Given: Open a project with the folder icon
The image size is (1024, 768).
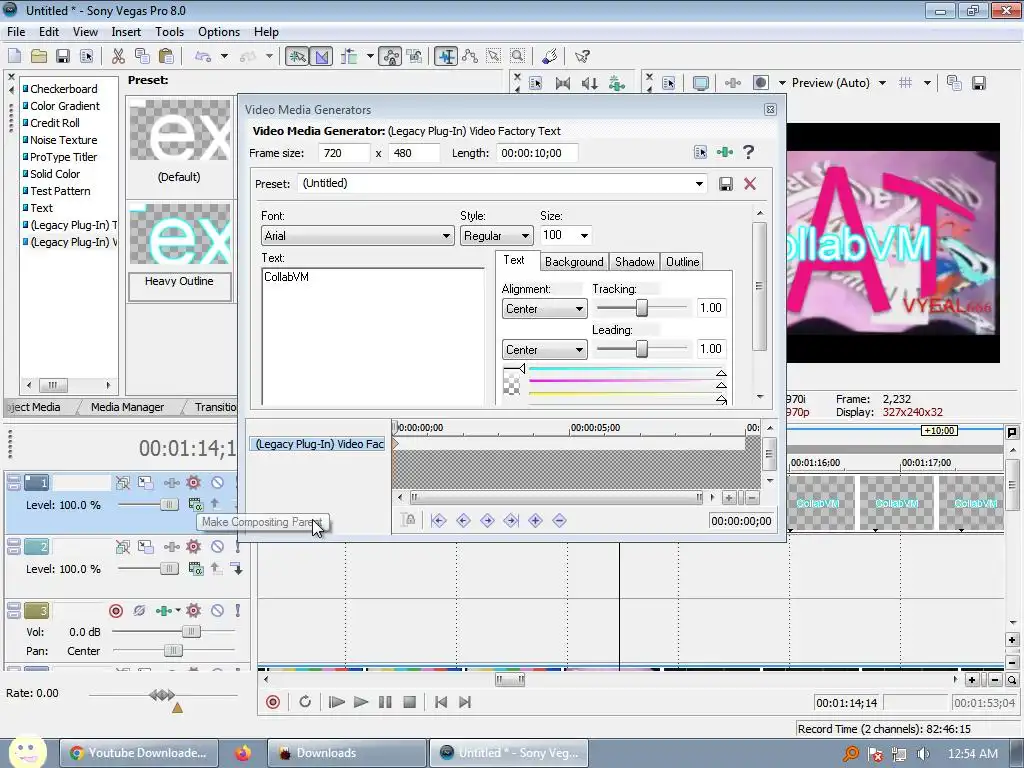Looking at the screenshot, I should point(39,56).
